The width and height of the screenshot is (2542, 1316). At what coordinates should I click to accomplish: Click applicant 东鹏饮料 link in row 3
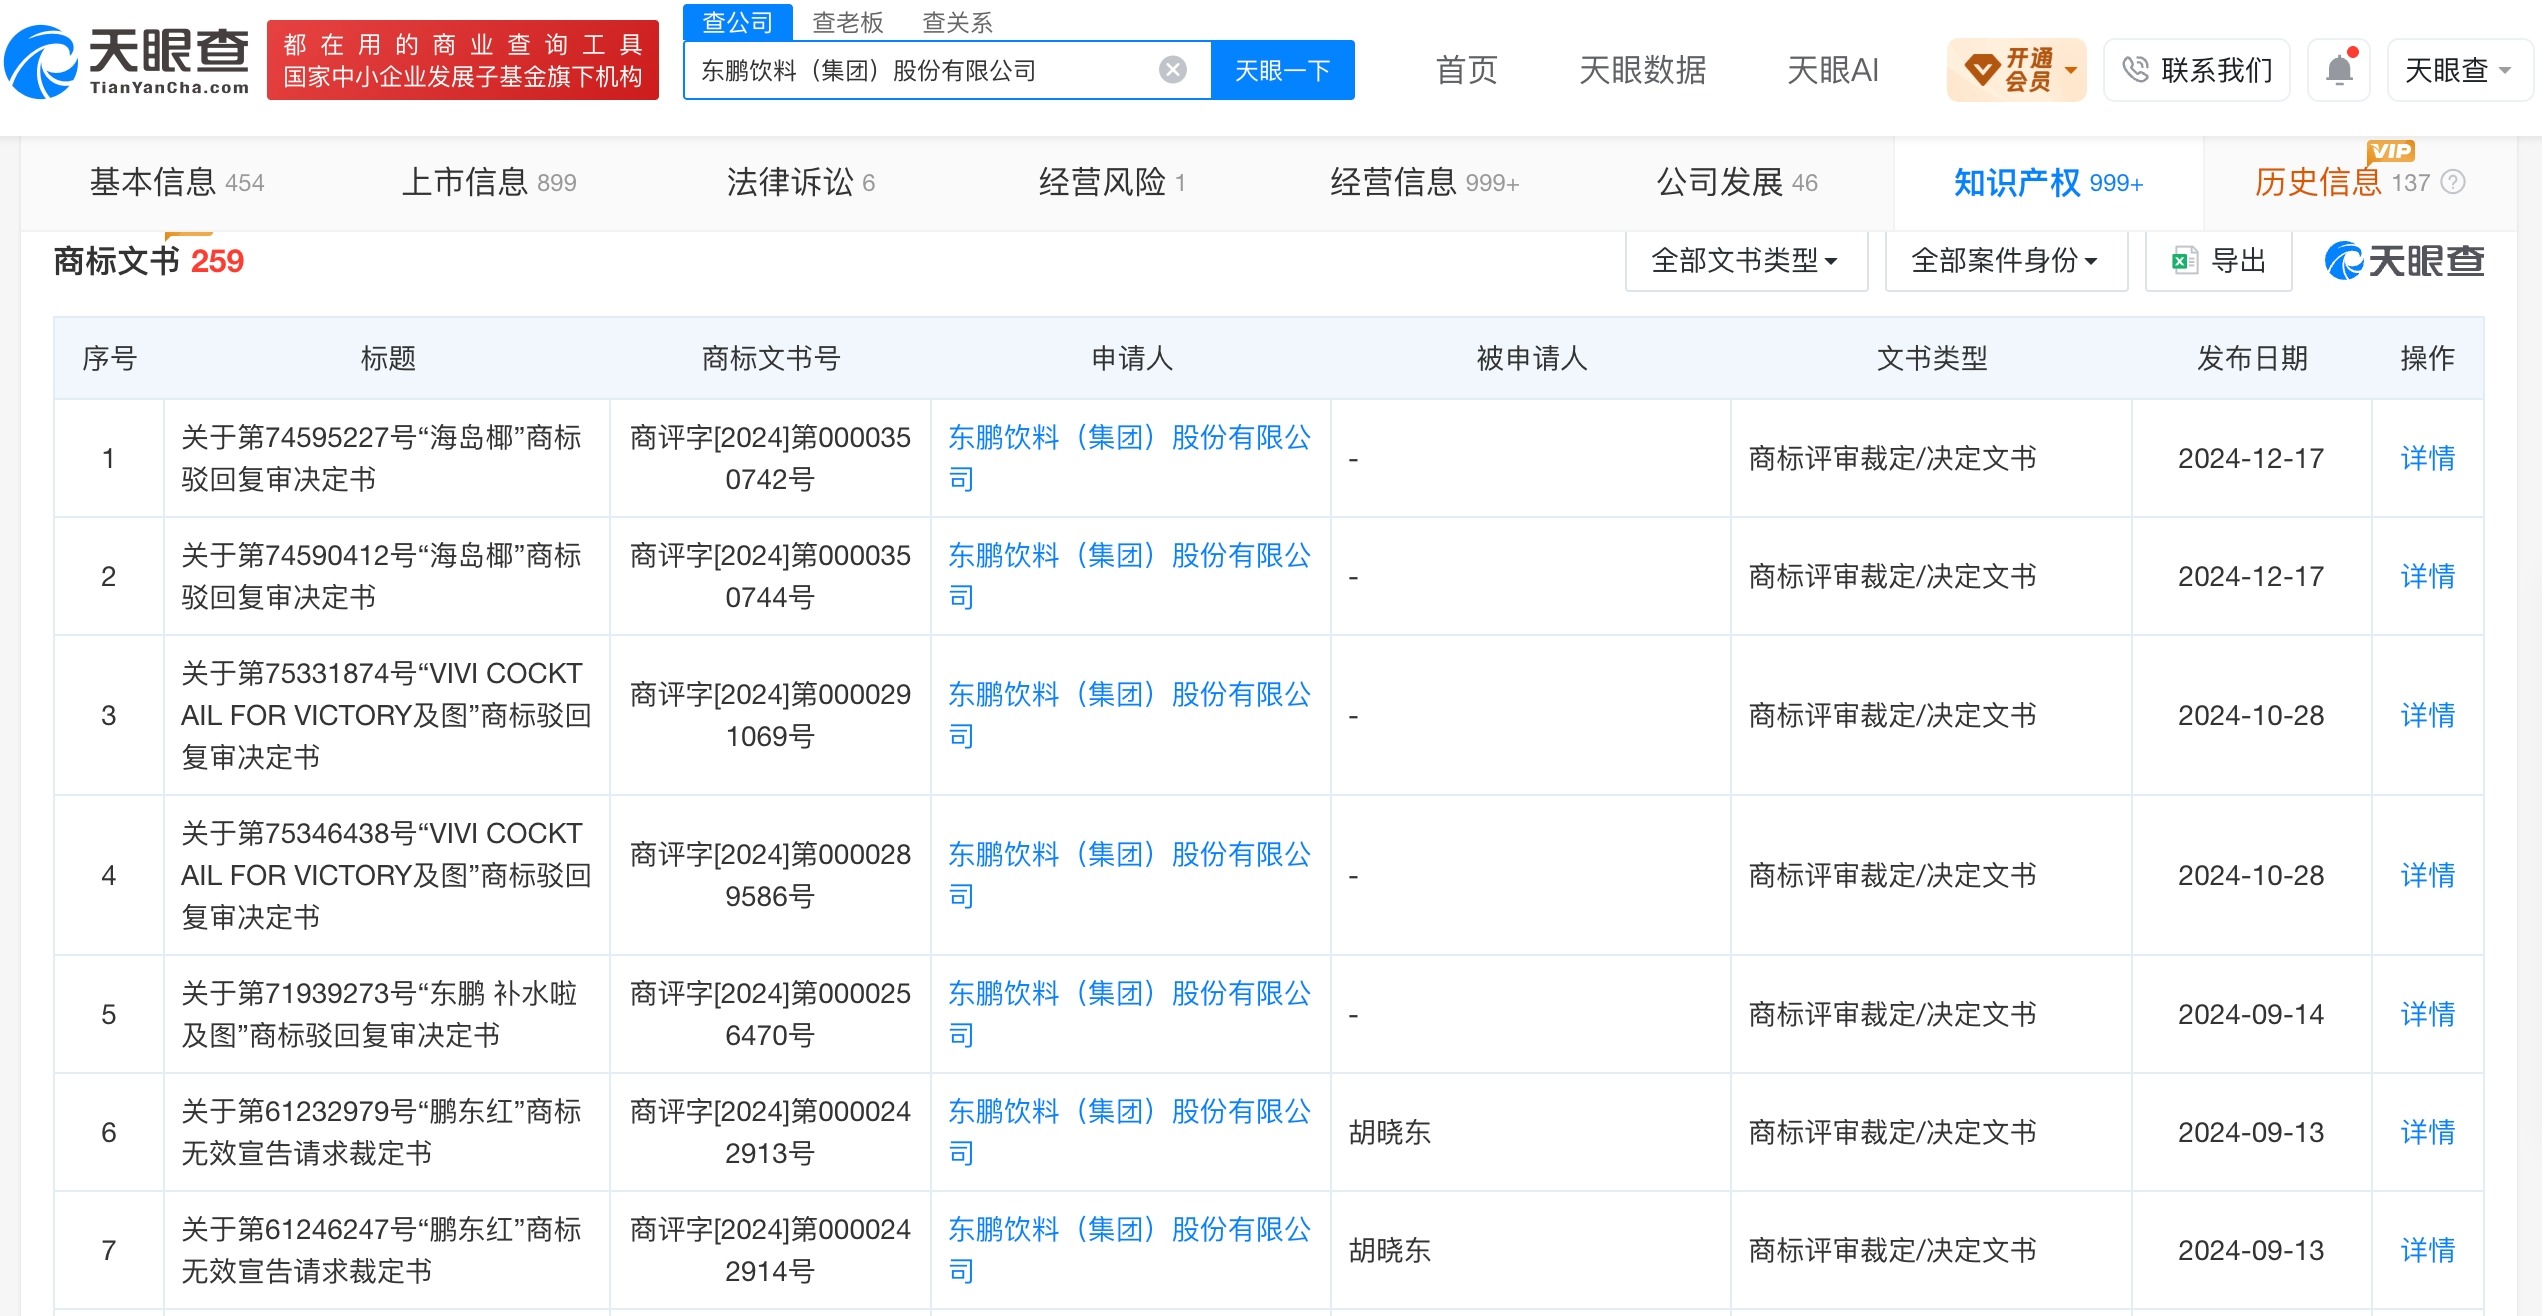[x=1129, y=715]
